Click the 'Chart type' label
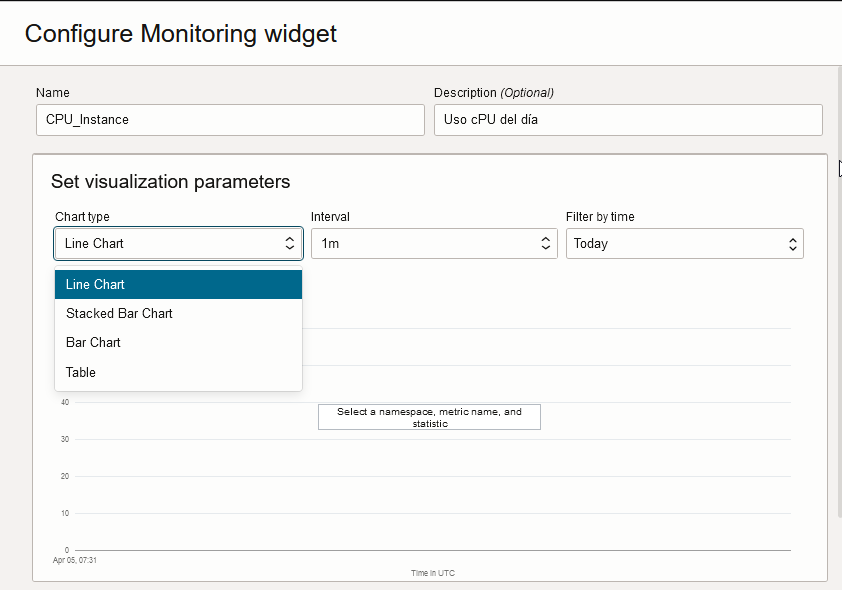Viewport: 842px width, 590px height. (82, 217)
